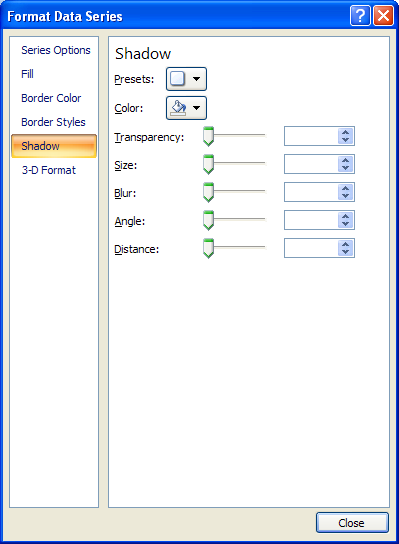Increase Distance with the up spinner arrow

tap(346, 244)
